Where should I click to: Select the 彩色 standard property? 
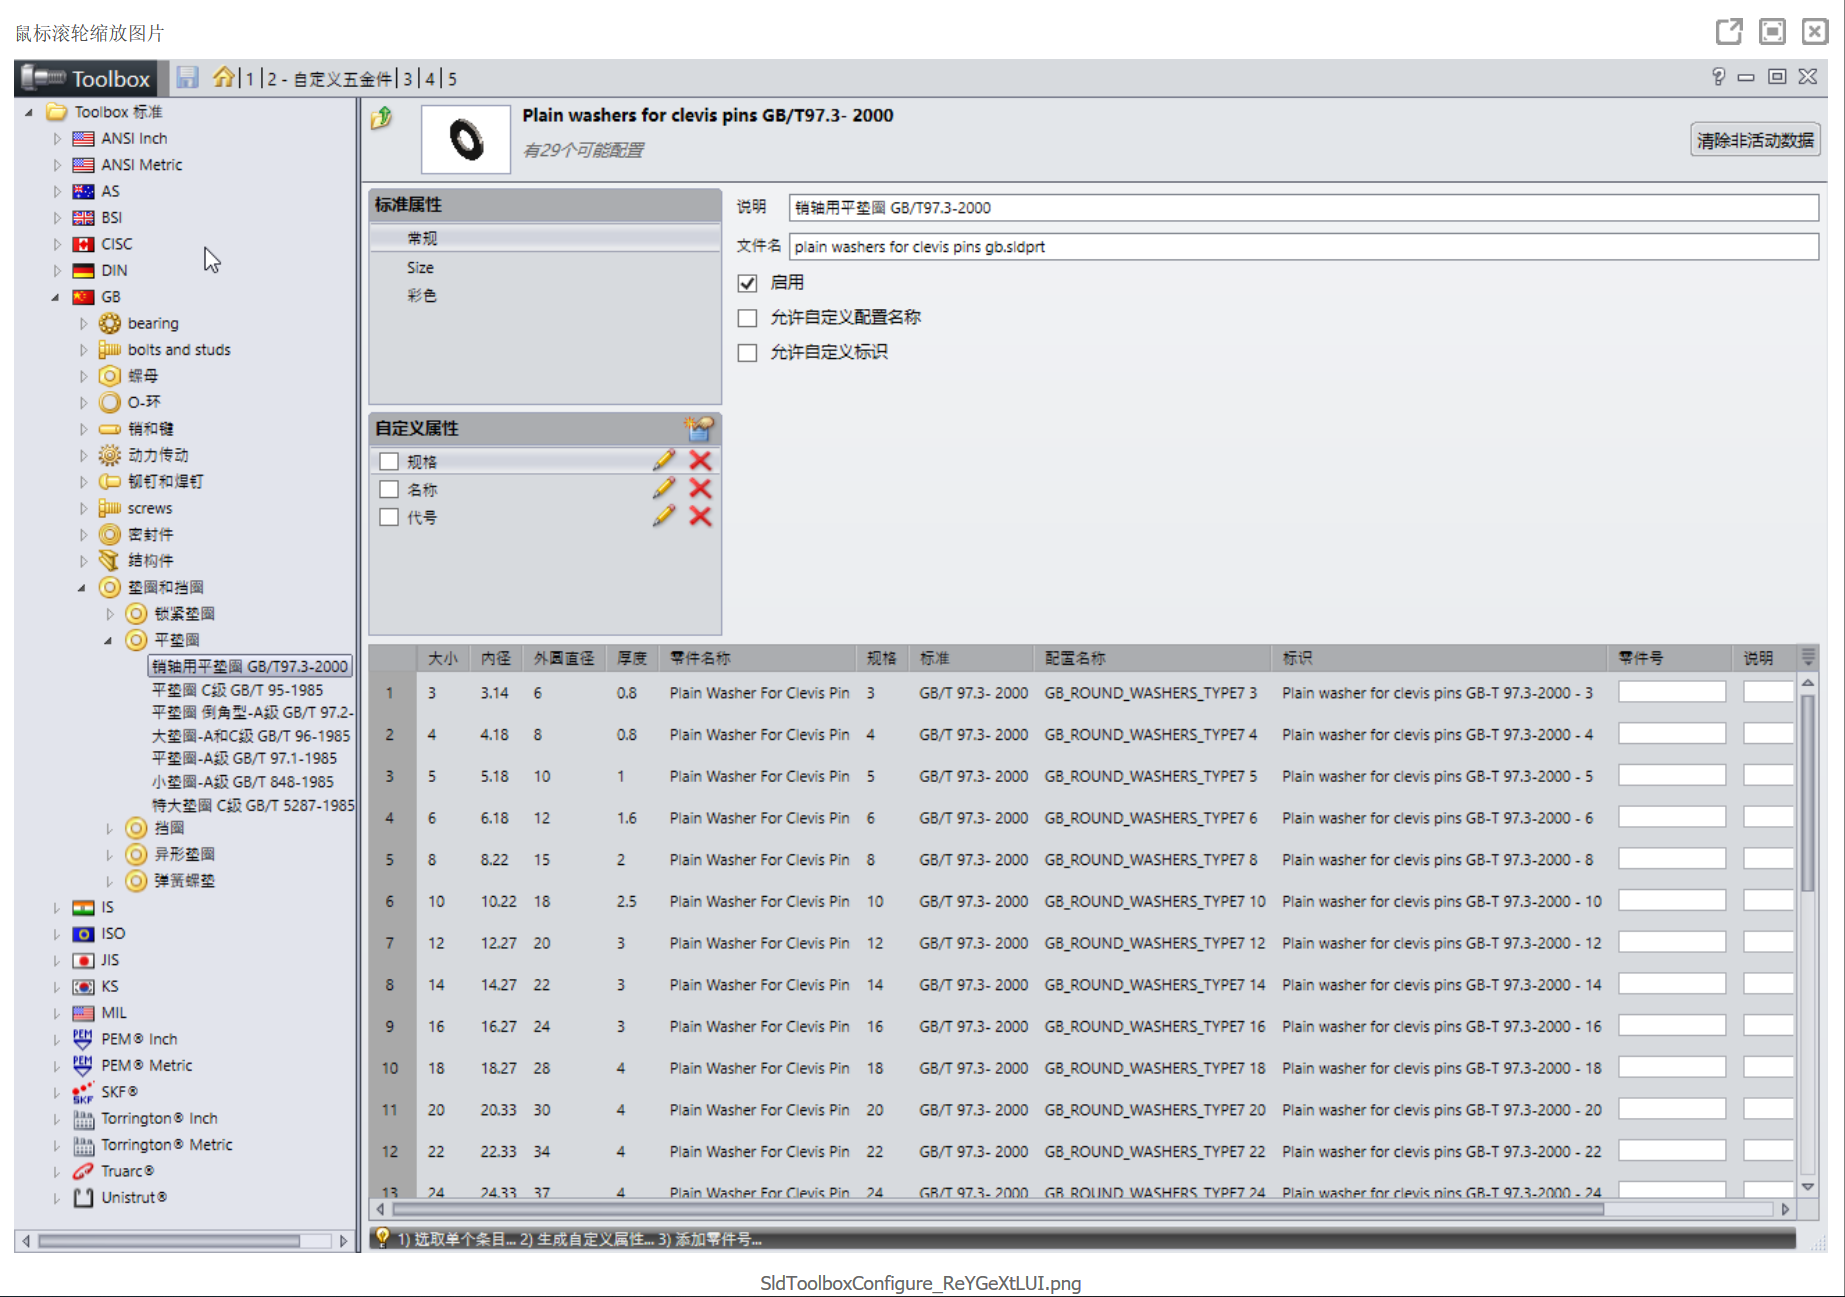tap(546, 295)
